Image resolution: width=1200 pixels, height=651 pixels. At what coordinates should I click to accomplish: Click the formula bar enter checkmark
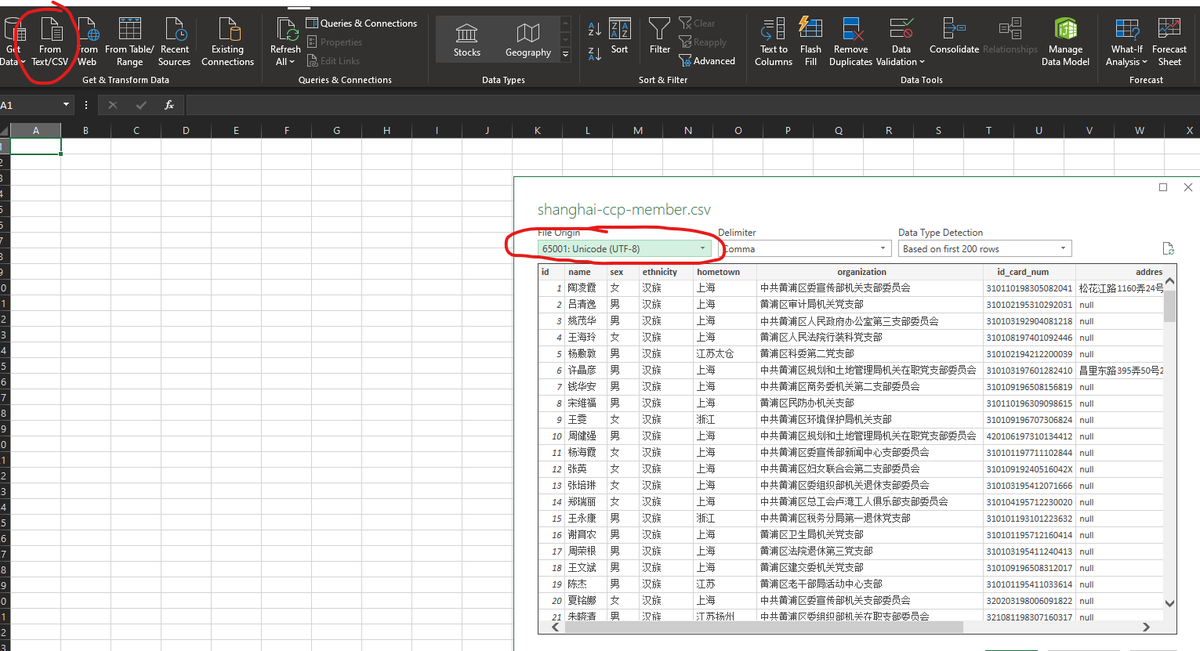[x=141, y=105]
